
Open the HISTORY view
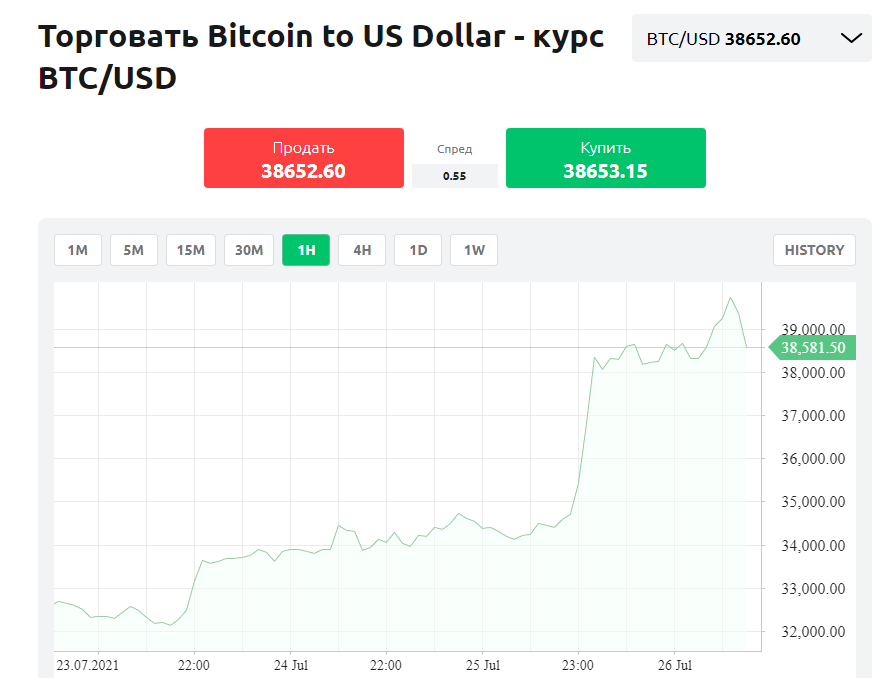coord(815,250)
